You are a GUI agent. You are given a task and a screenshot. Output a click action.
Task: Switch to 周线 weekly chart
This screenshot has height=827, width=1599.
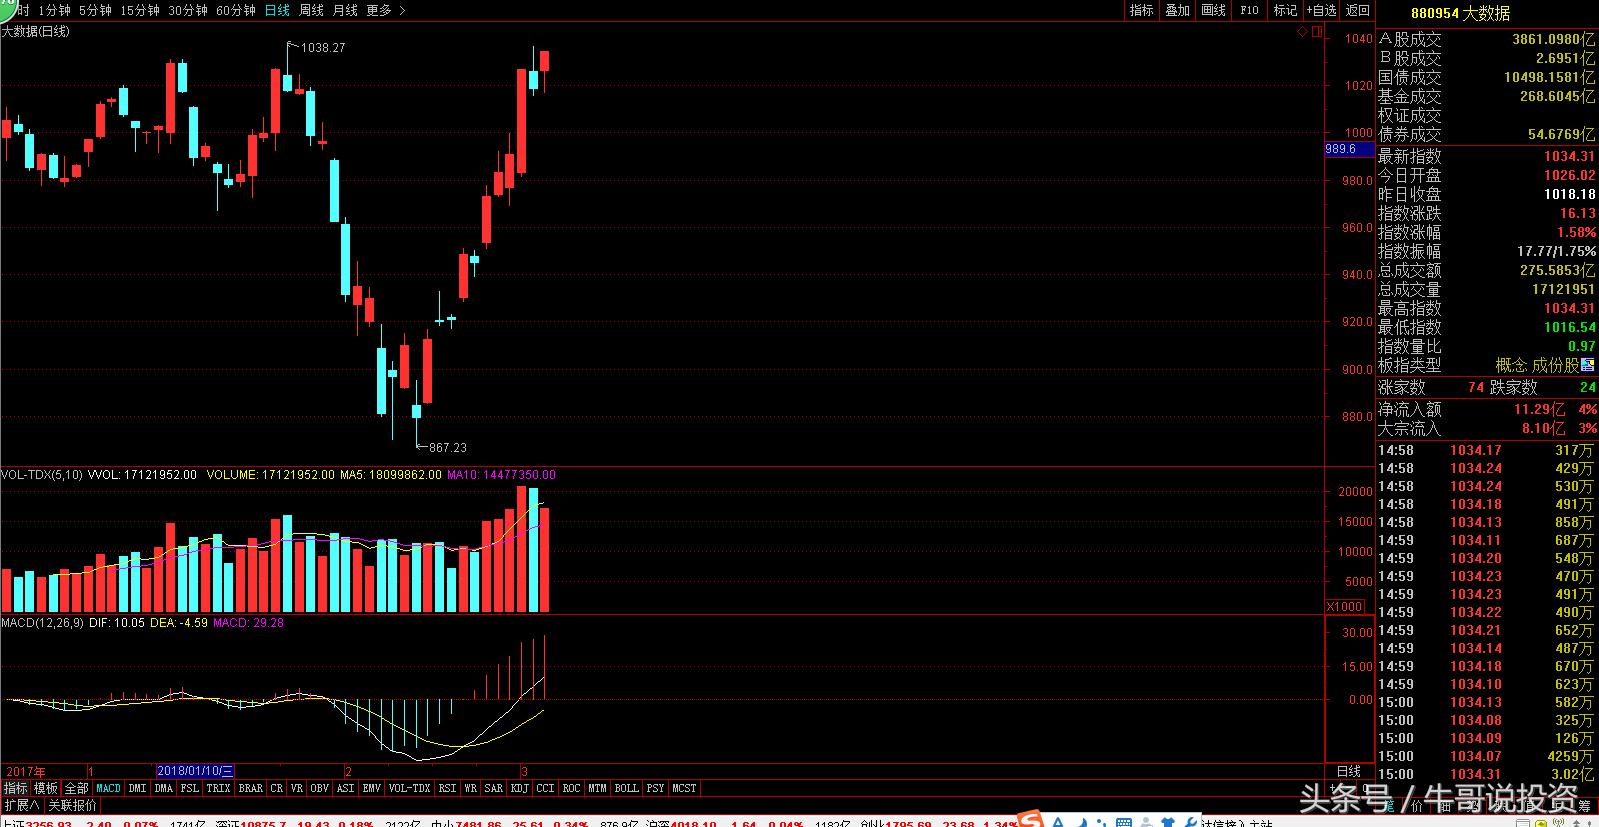[311, 10]
